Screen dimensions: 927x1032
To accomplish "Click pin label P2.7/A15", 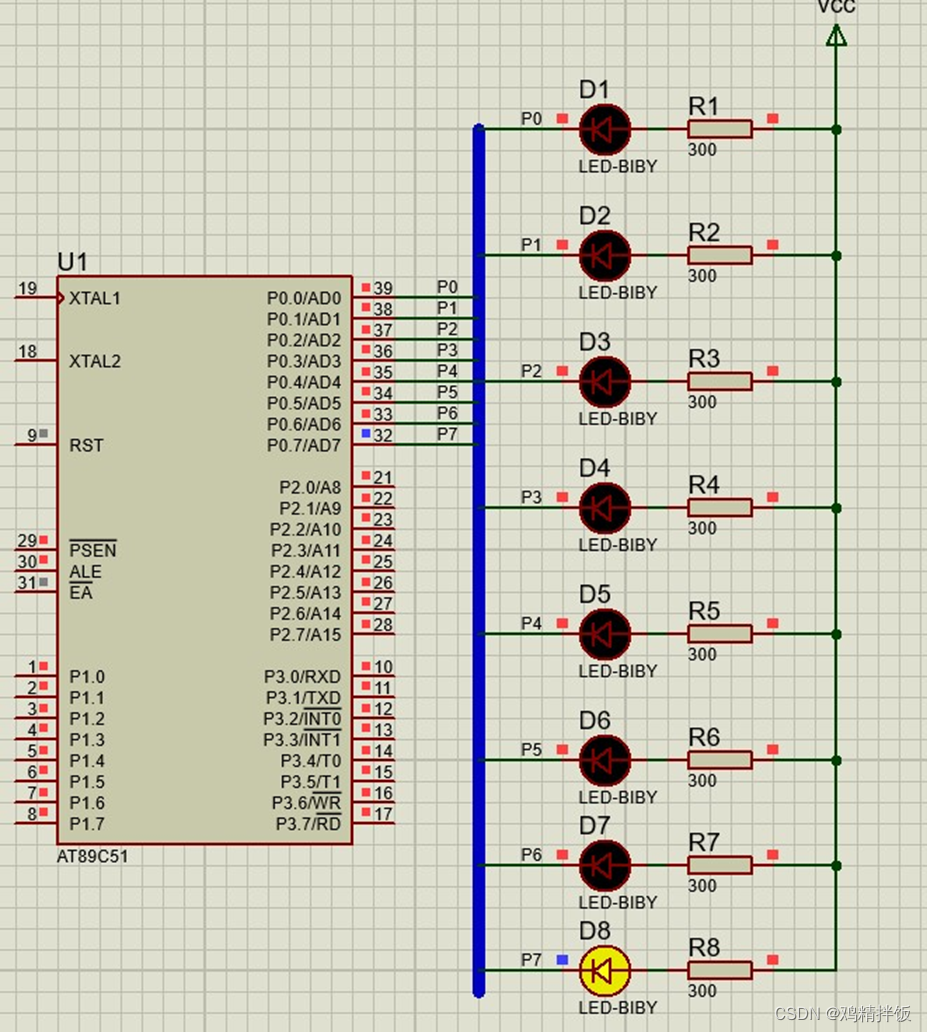I will [x=305, y=634].
